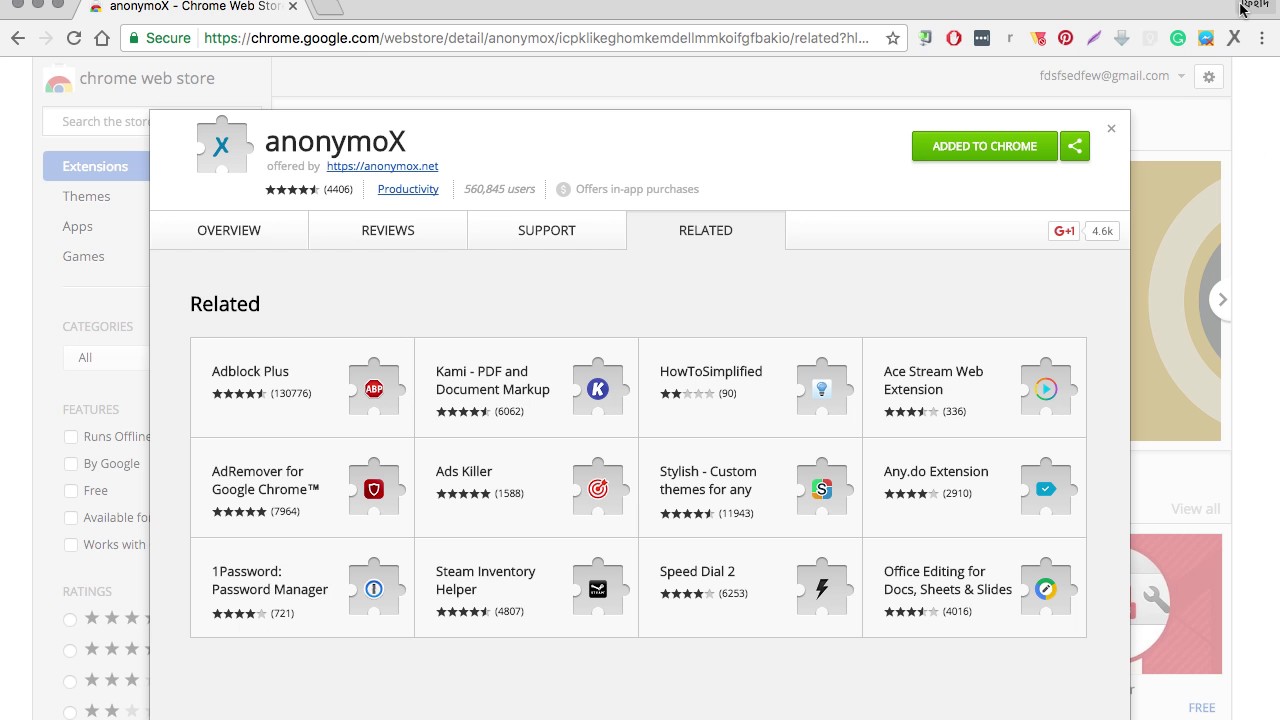Reload the page
Viewport: 1280px width, 720px height.
[74, 38]
